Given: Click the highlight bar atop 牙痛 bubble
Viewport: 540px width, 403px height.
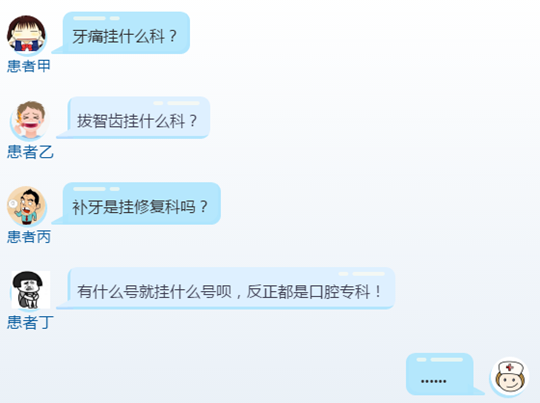Looking at the screenshot, I should 96,18.
